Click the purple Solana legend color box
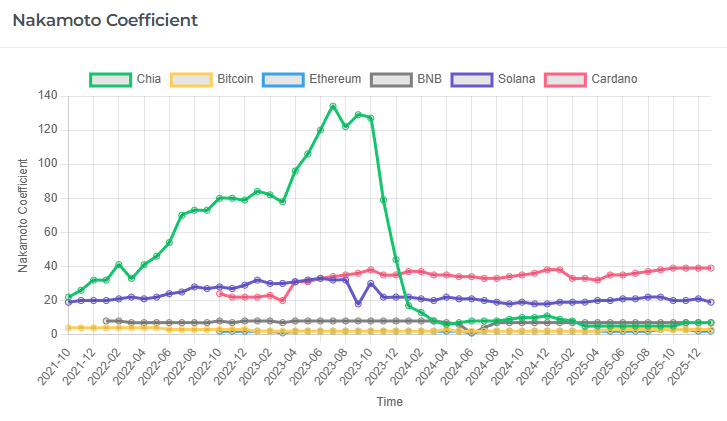Image resolution: width=727 pixels, height=421 pixels. pos(470,79)
